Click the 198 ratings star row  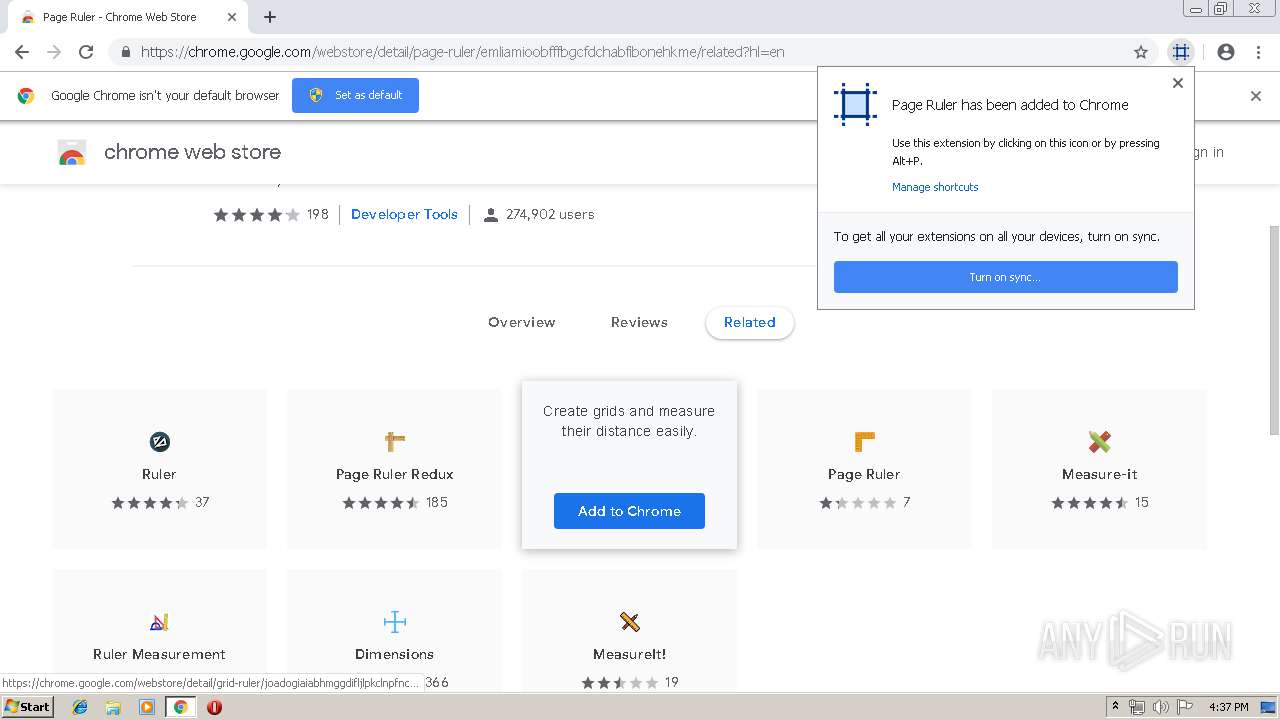pos(256,214)
